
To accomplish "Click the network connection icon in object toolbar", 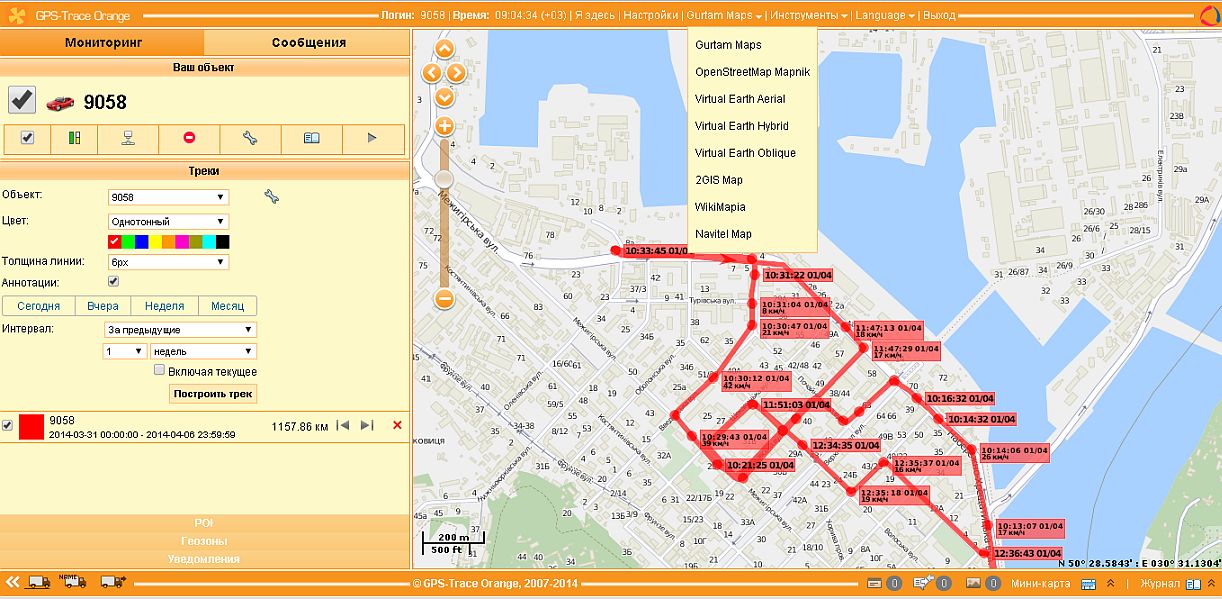I will point(128,138).
